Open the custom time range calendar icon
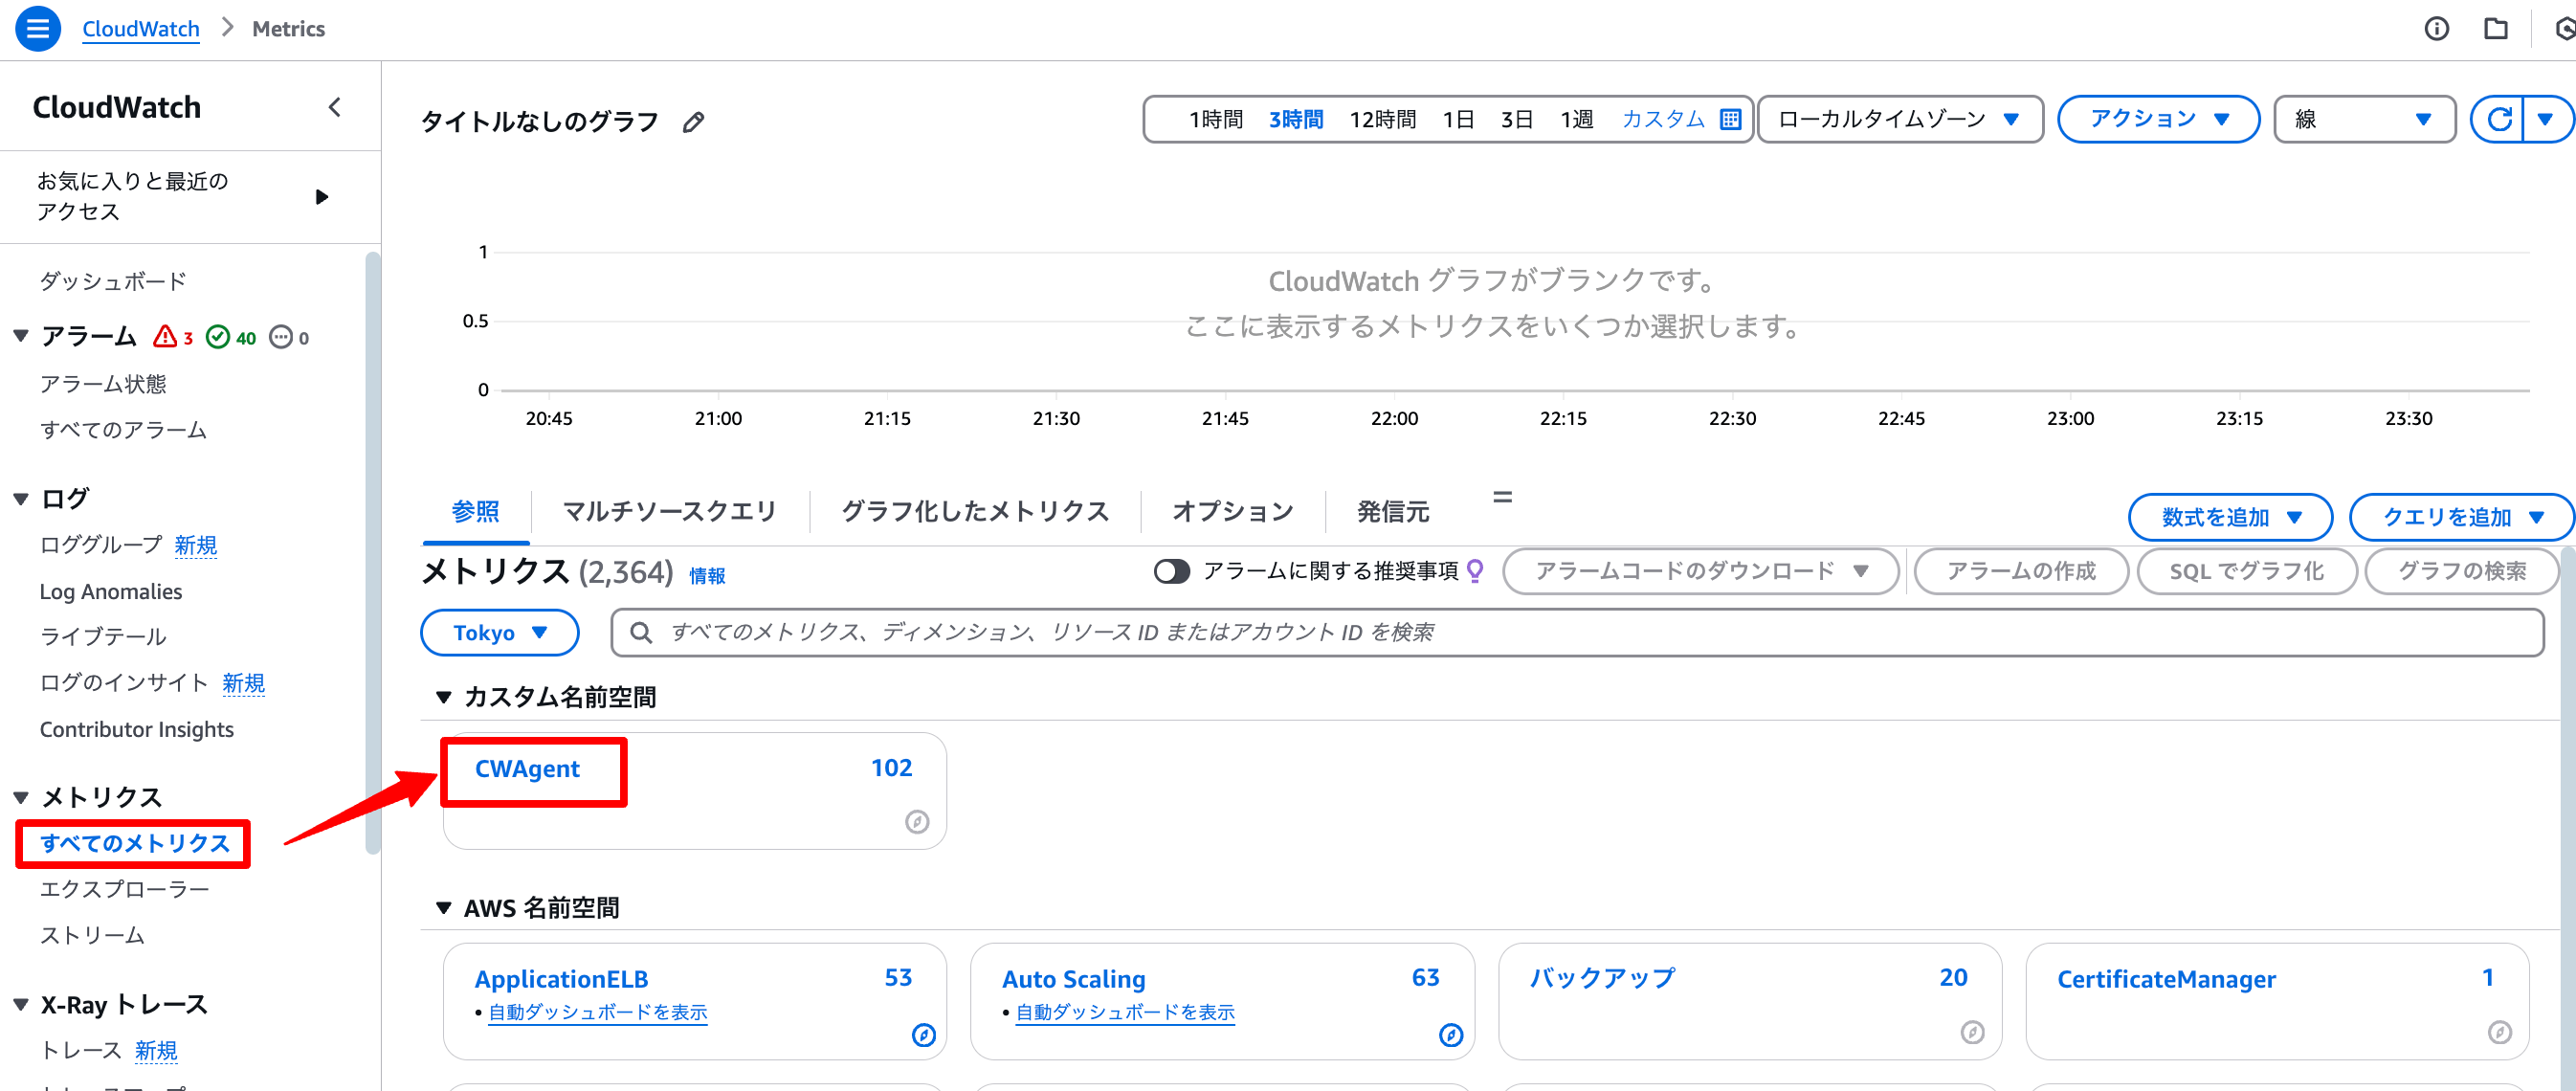 1730,120
